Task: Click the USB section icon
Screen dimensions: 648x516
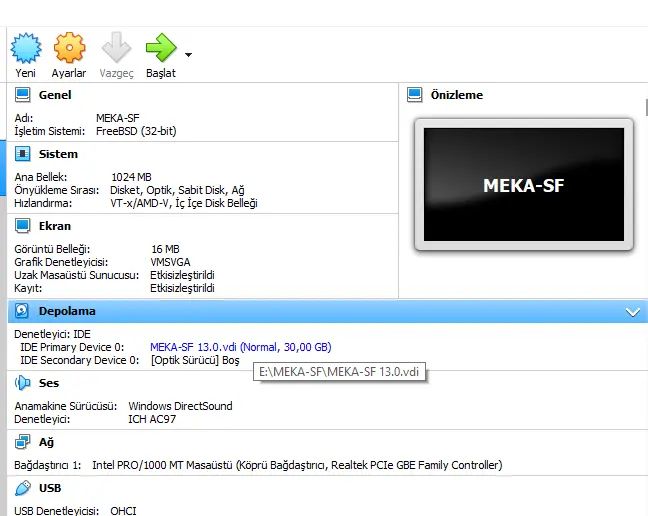Action: [x=22, y=488]
